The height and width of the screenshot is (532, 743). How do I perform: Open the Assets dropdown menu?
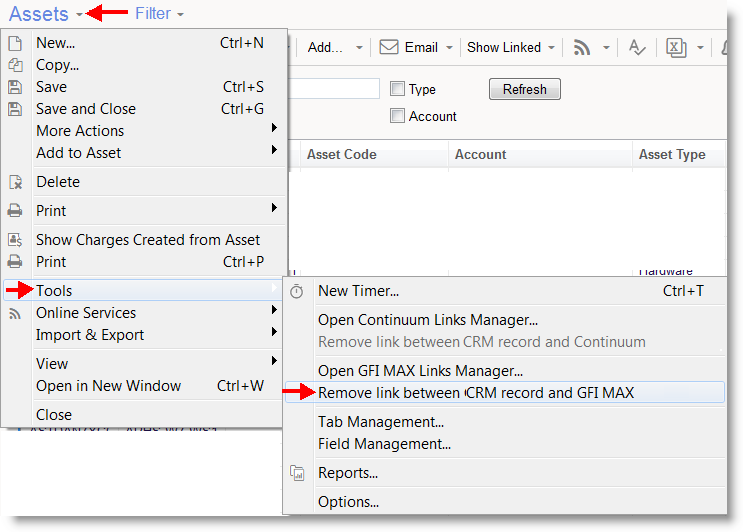[x=46, y=14]
